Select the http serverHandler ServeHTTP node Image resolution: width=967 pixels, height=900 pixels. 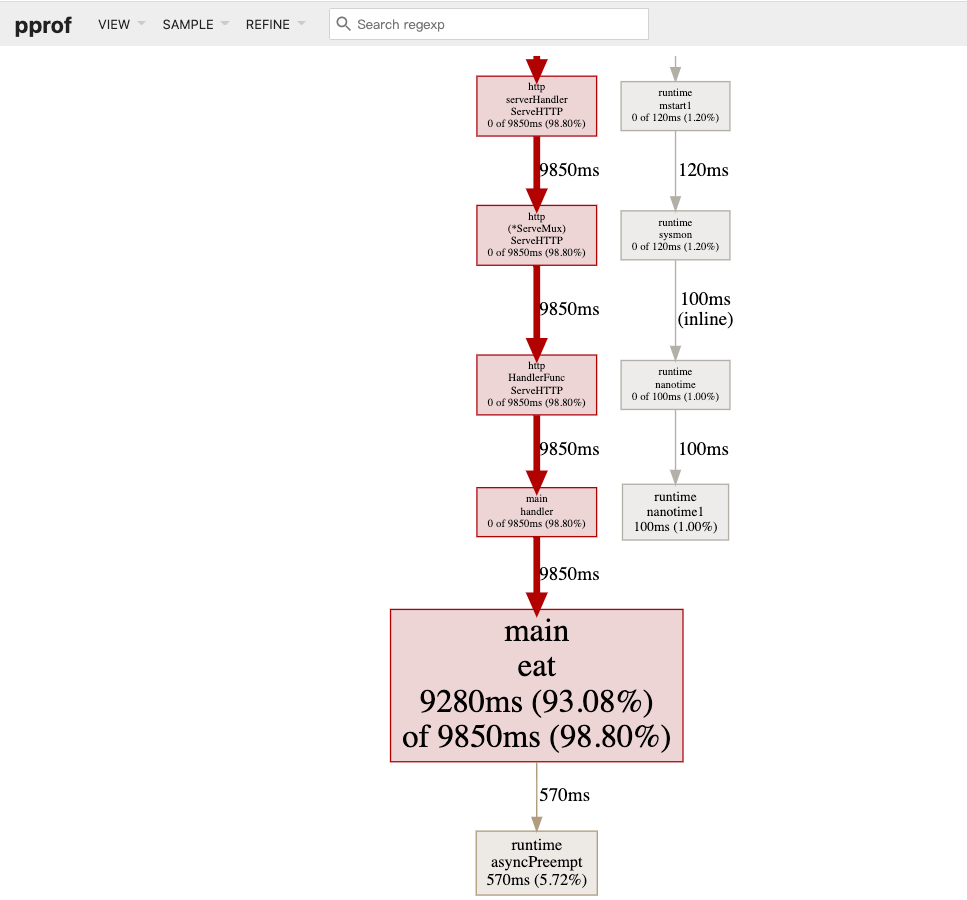[537, 106]
